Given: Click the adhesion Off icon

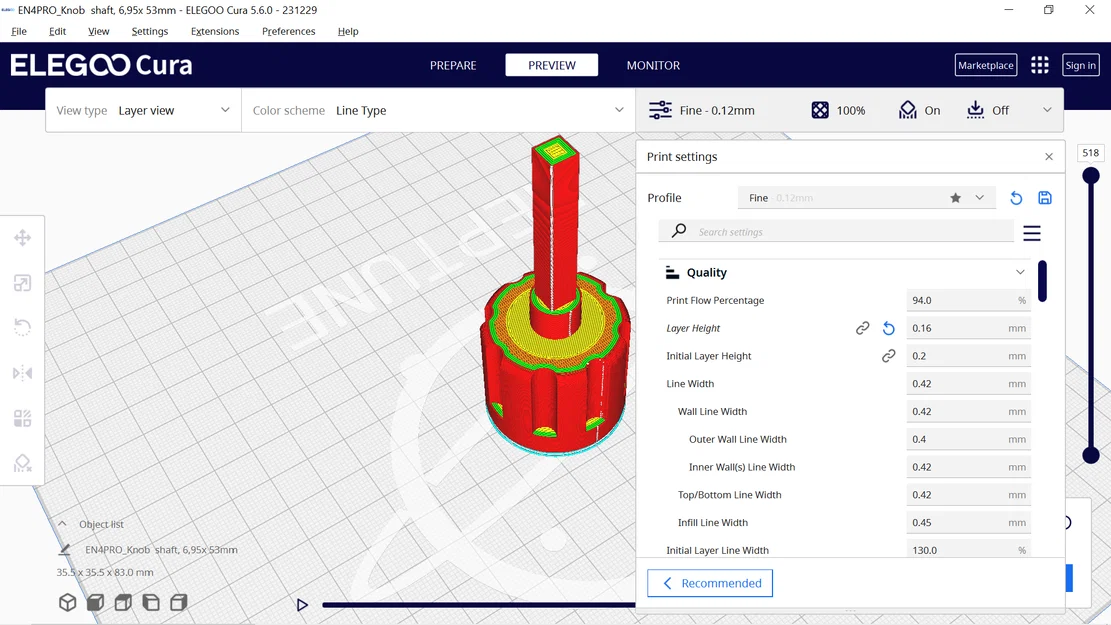Looking at the screenshot, I should coord(976,110).
